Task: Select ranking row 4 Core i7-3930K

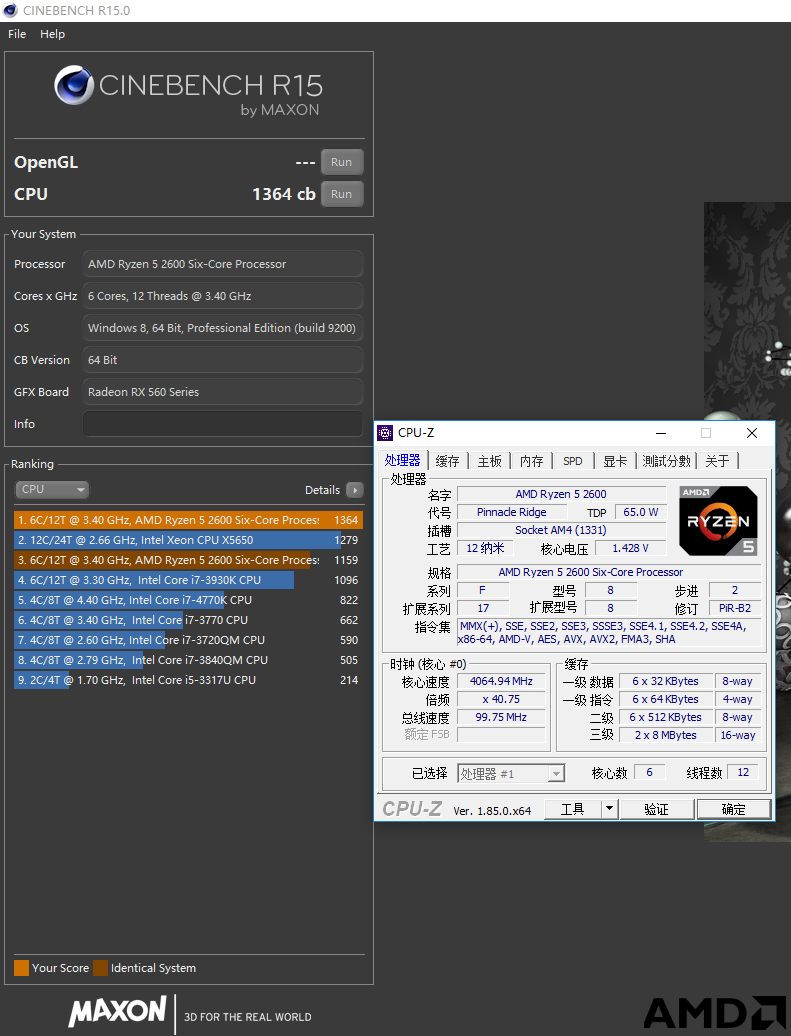Action: (x=188, y=580)
